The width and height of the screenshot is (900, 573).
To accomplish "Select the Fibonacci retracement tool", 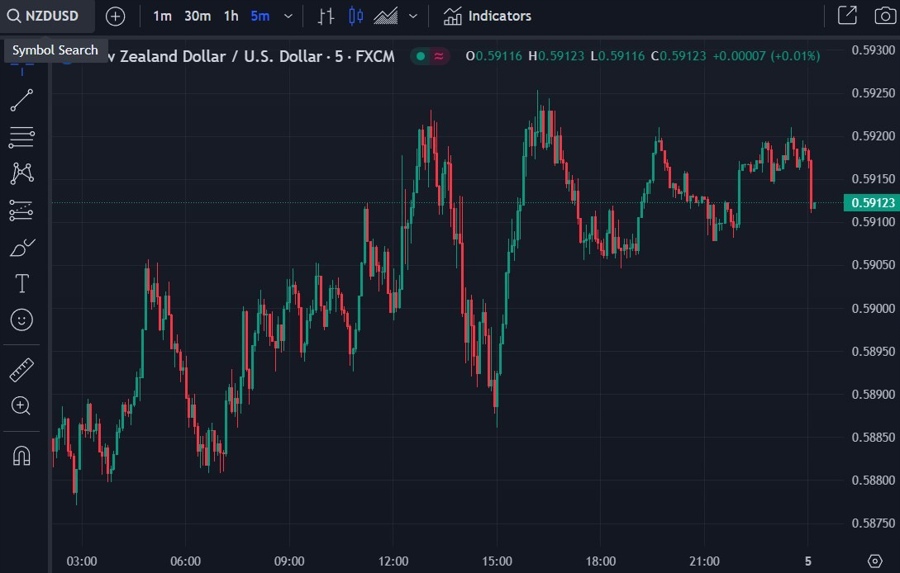I will click(22, 137).
